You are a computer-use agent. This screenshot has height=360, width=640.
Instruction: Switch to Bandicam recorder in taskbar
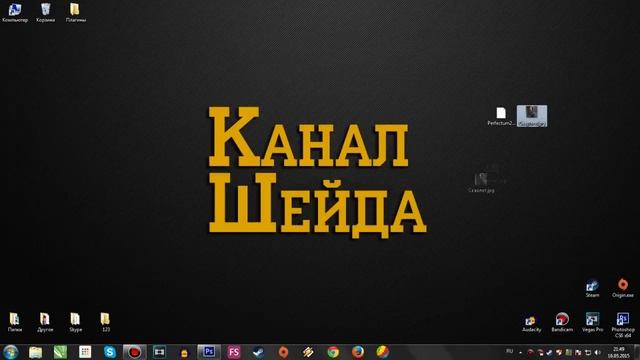[135, 352]
